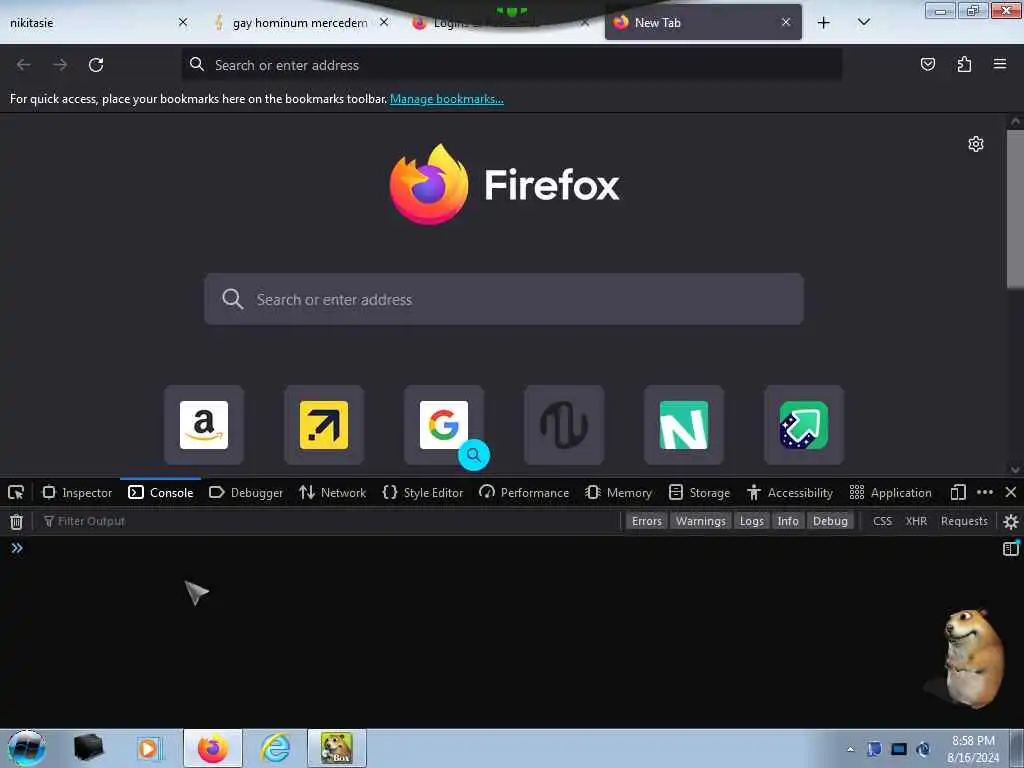The height and width of the screenshot is (768, 1024).
Task: Toggle the CSS filter
Action: pyautogui.click(x=882, y=521)
